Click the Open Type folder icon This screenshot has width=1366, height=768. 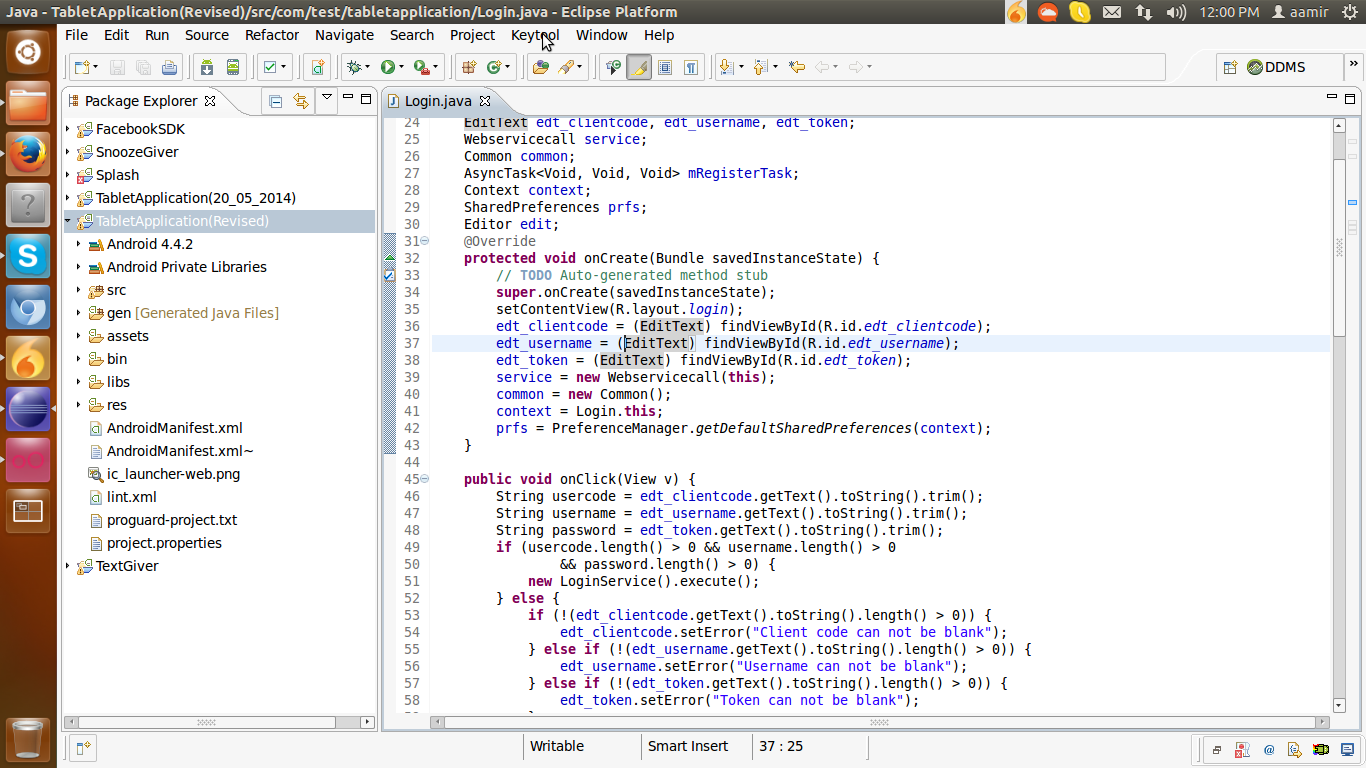click(540, 67)
